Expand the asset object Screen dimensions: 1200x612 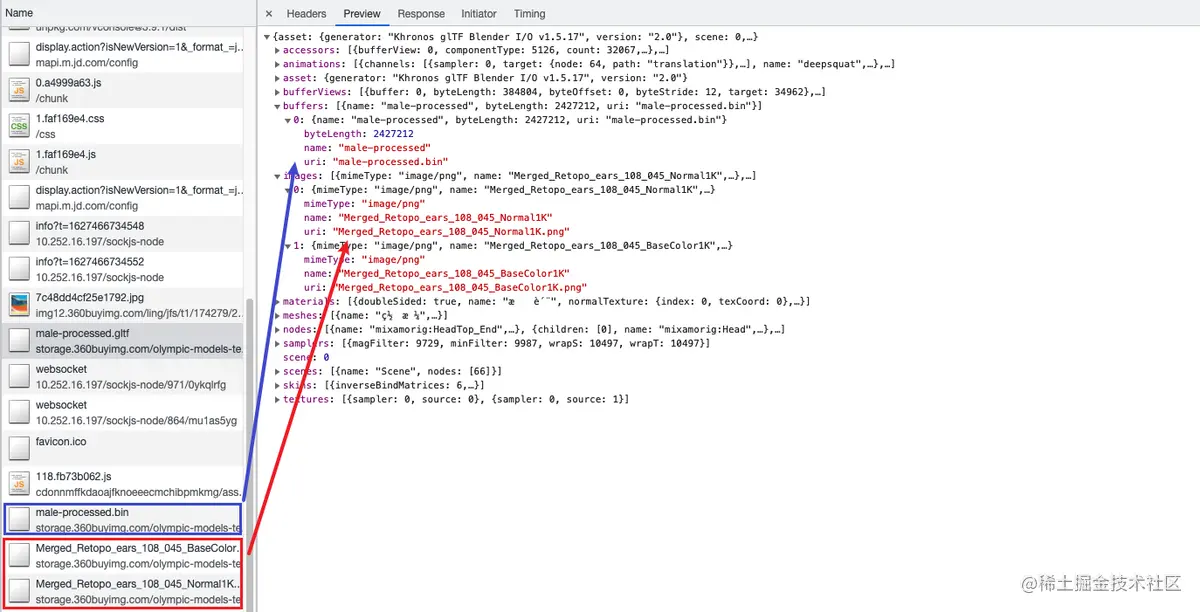[x=278, y=78]
